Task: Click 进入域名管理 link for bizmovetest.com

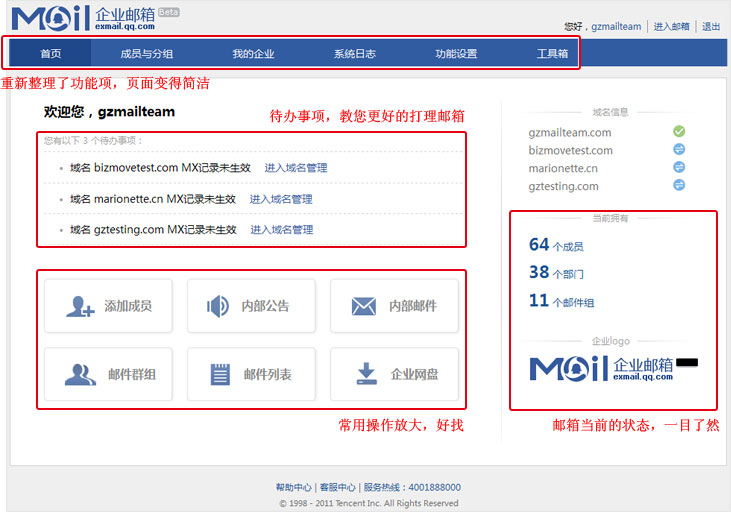Action: pos(296,168)
